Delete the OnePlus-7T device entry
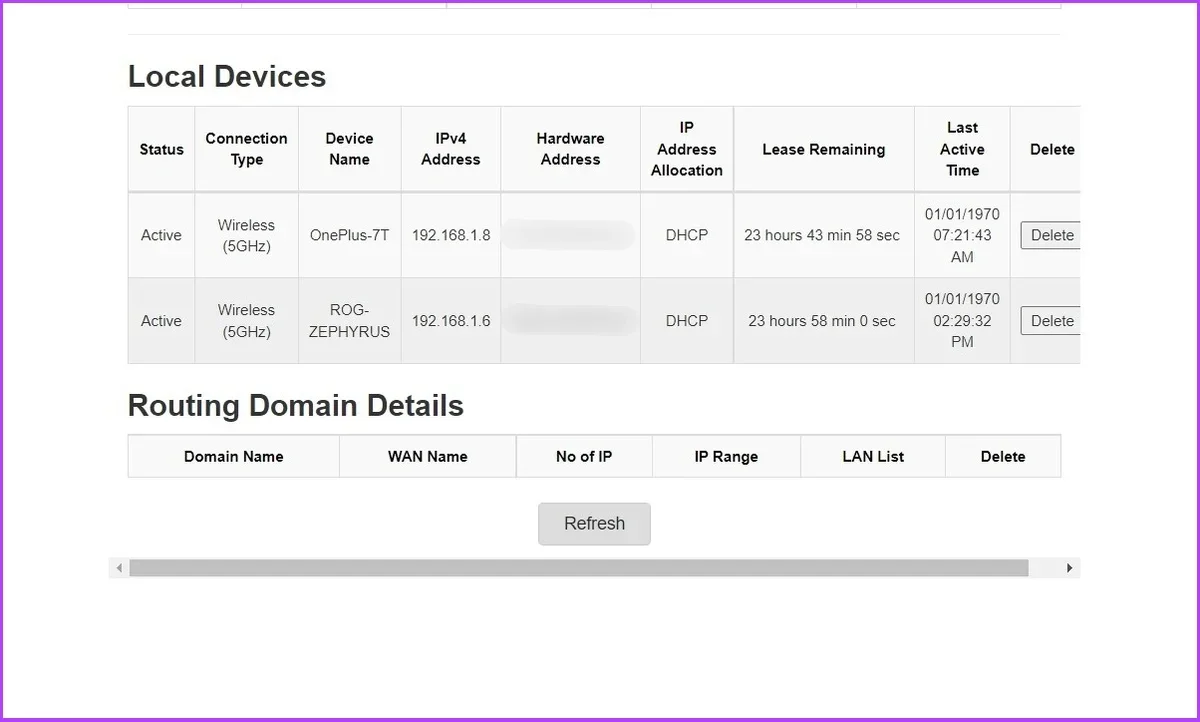 [1051, 235]
